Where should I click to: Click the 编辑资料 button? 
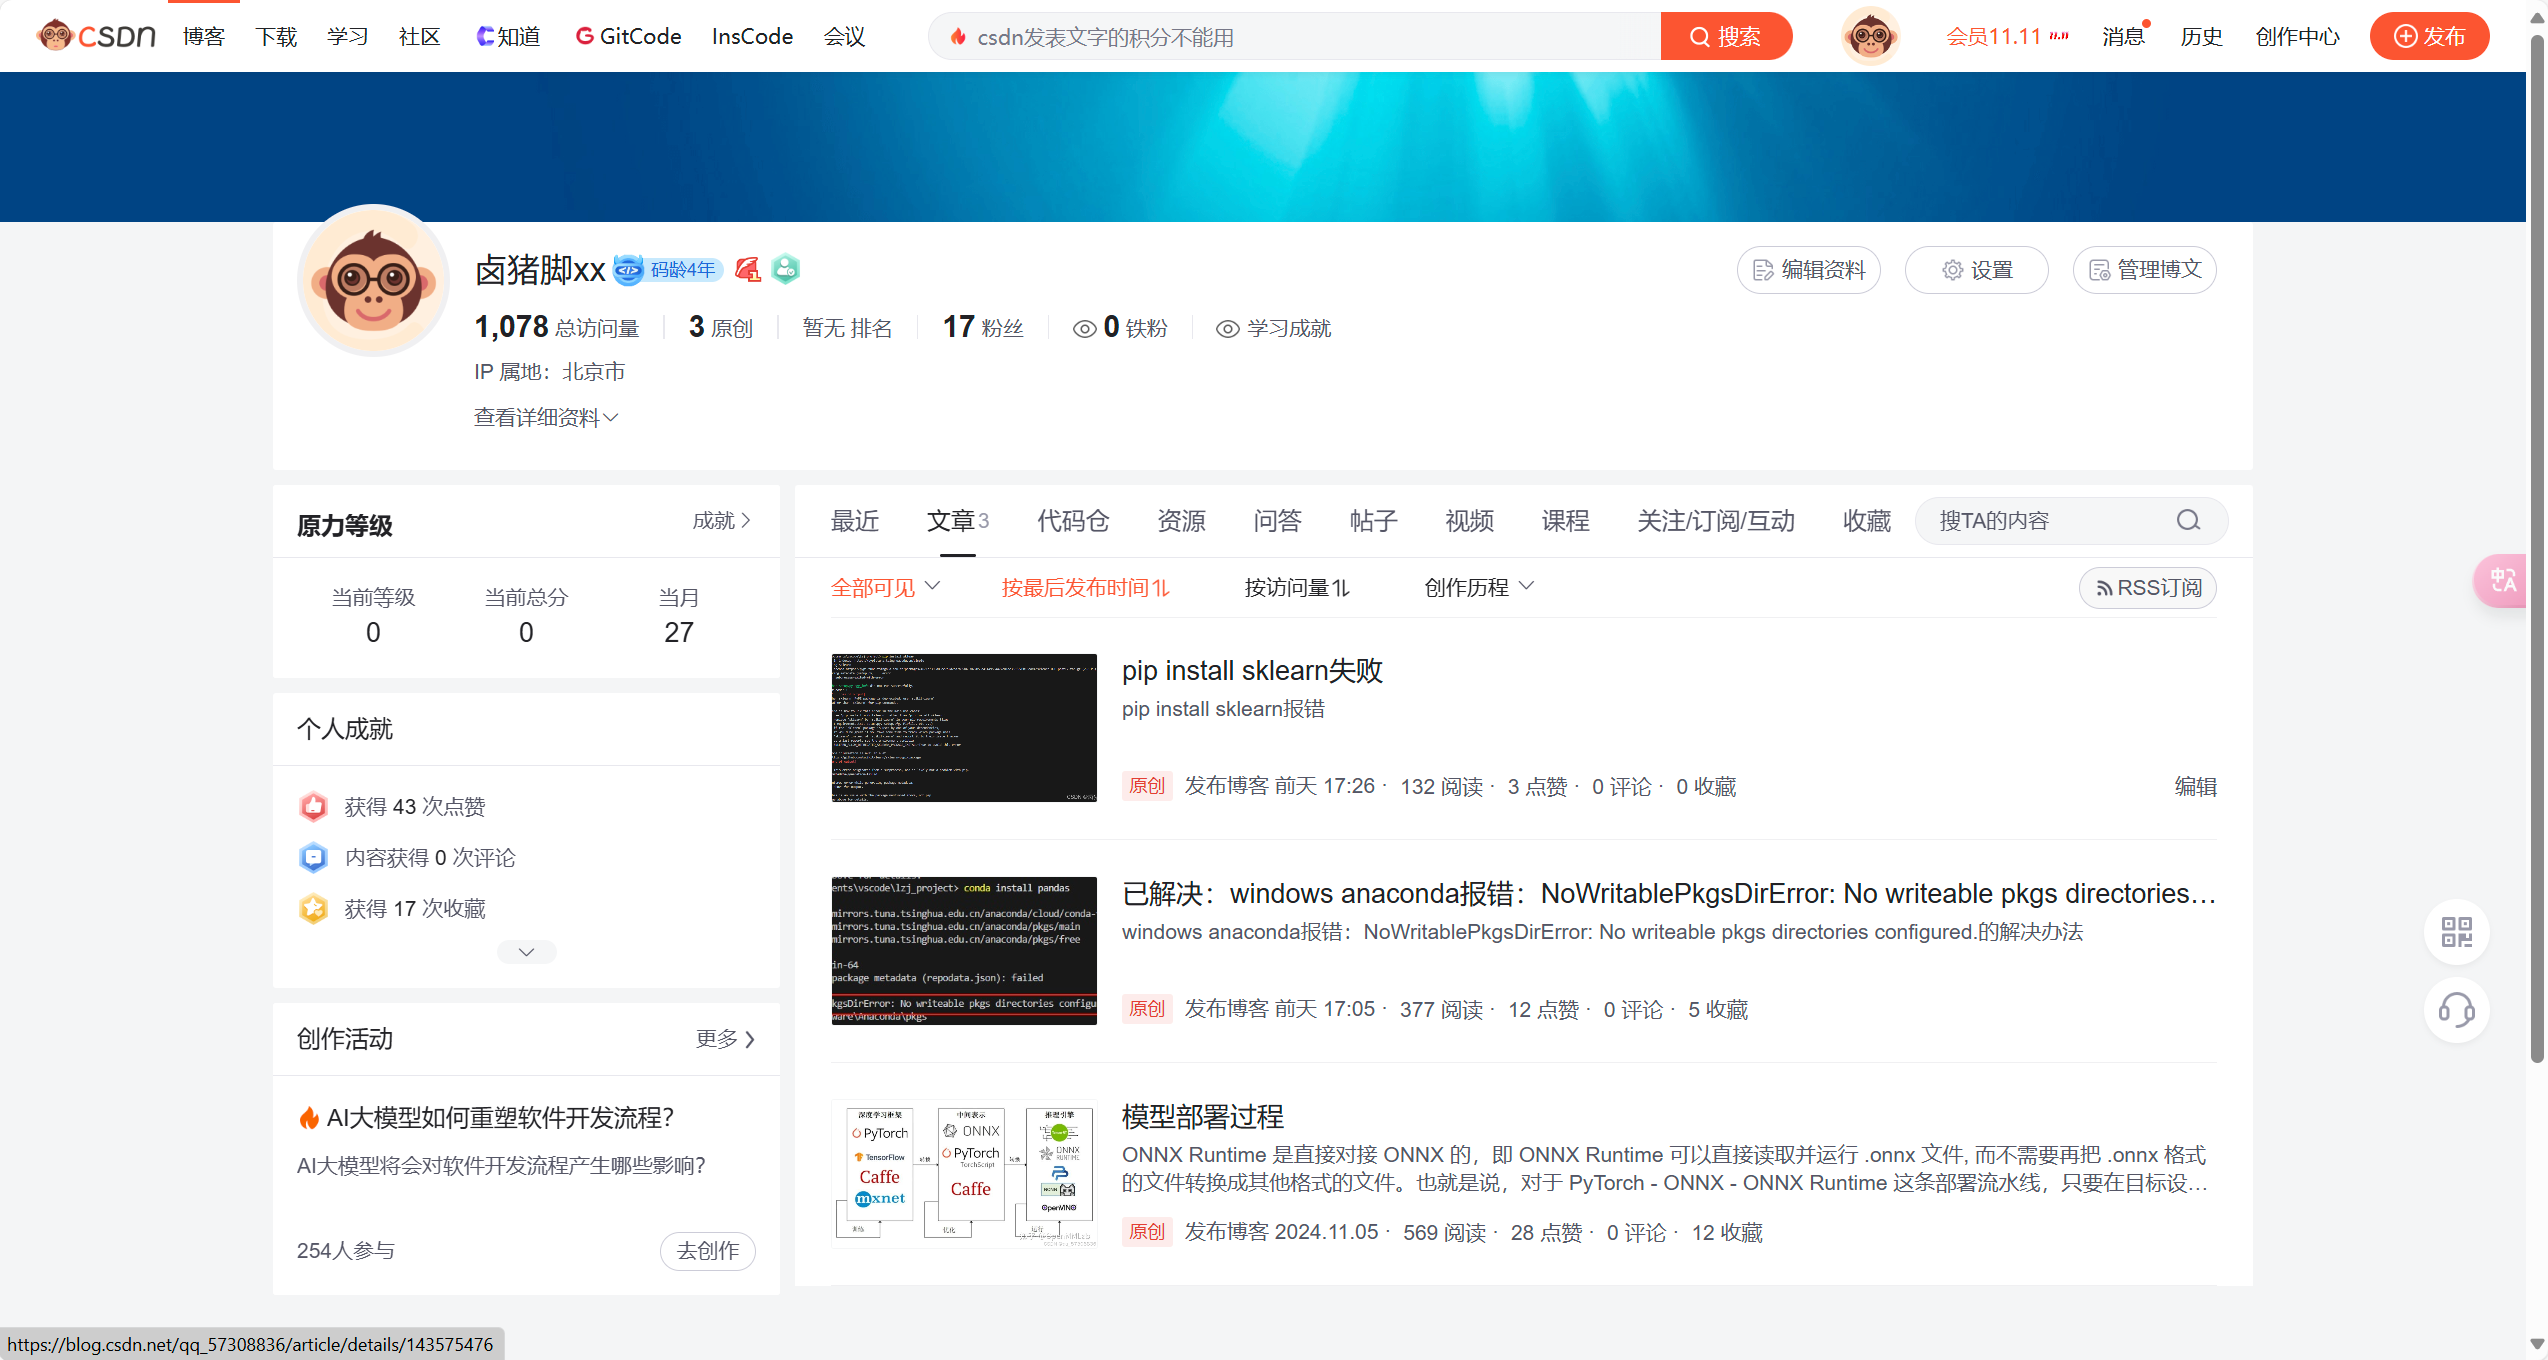pos(1808,270)
